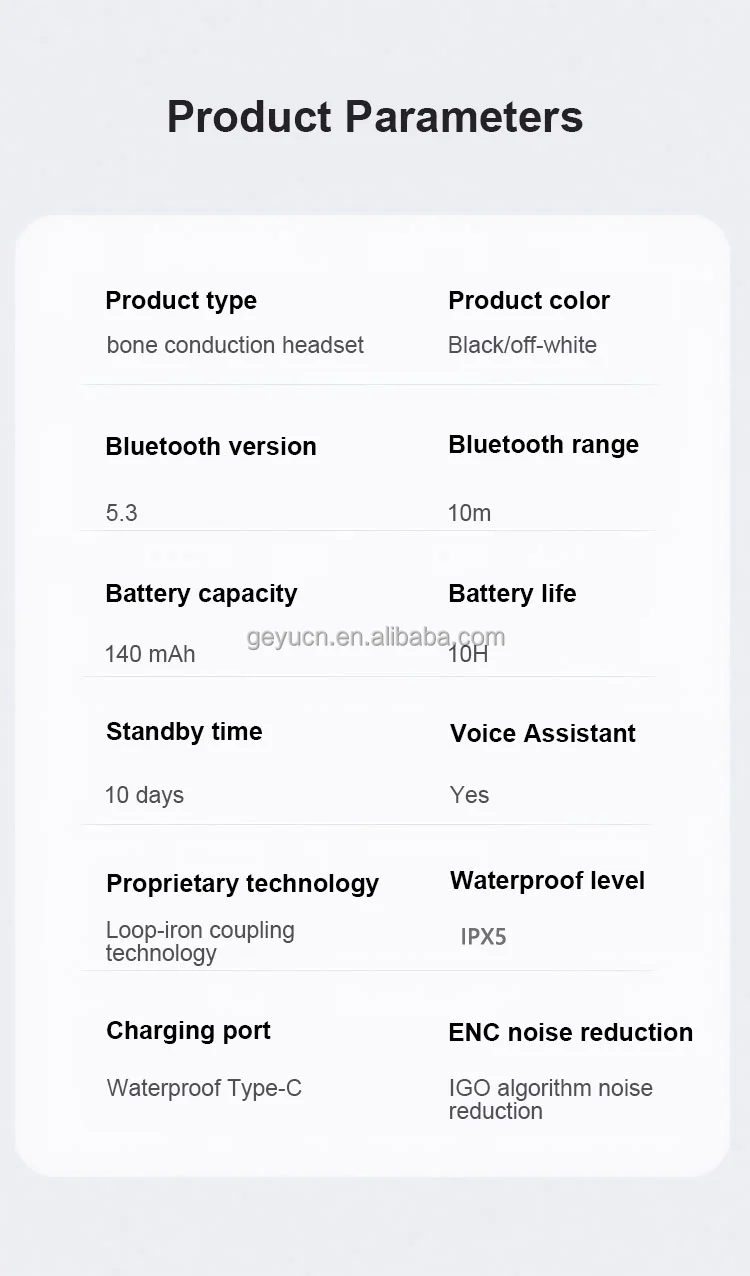The height and width of the screenshot is (1276, 750).
Task: Select the Bluetooth range label
Action: click(x=543, y=445)
